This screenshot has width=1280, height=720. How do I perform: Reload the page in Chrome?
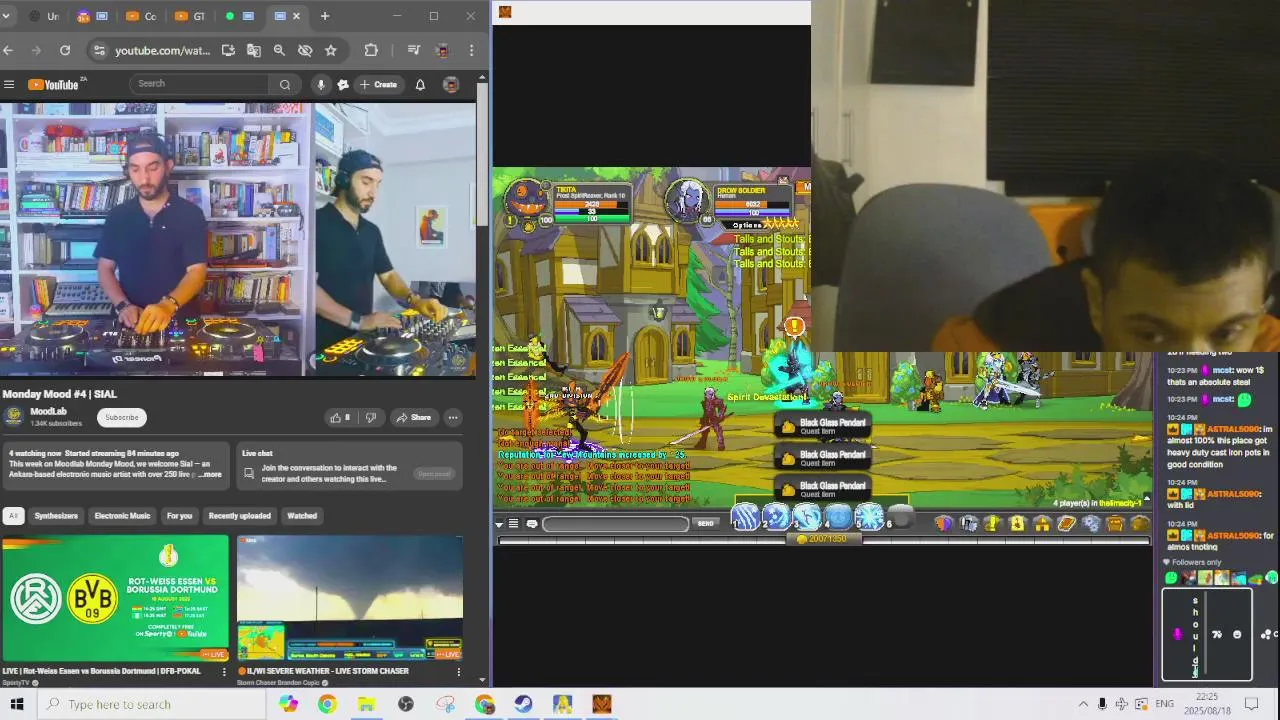tap(65, 50)
